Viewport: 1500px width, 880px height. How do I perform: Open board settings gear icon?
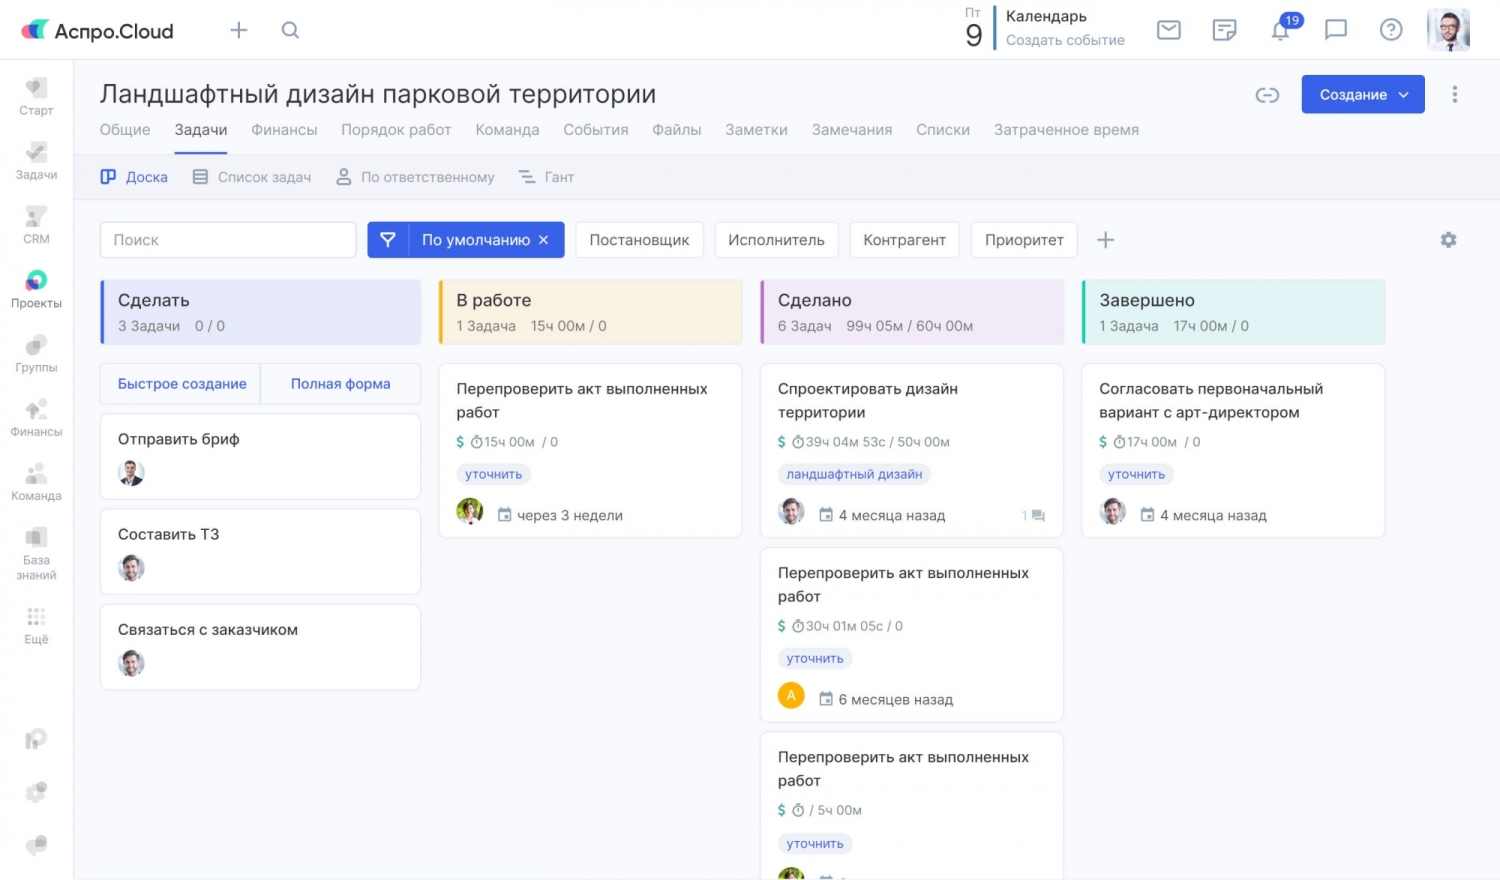click(1448, 240)
